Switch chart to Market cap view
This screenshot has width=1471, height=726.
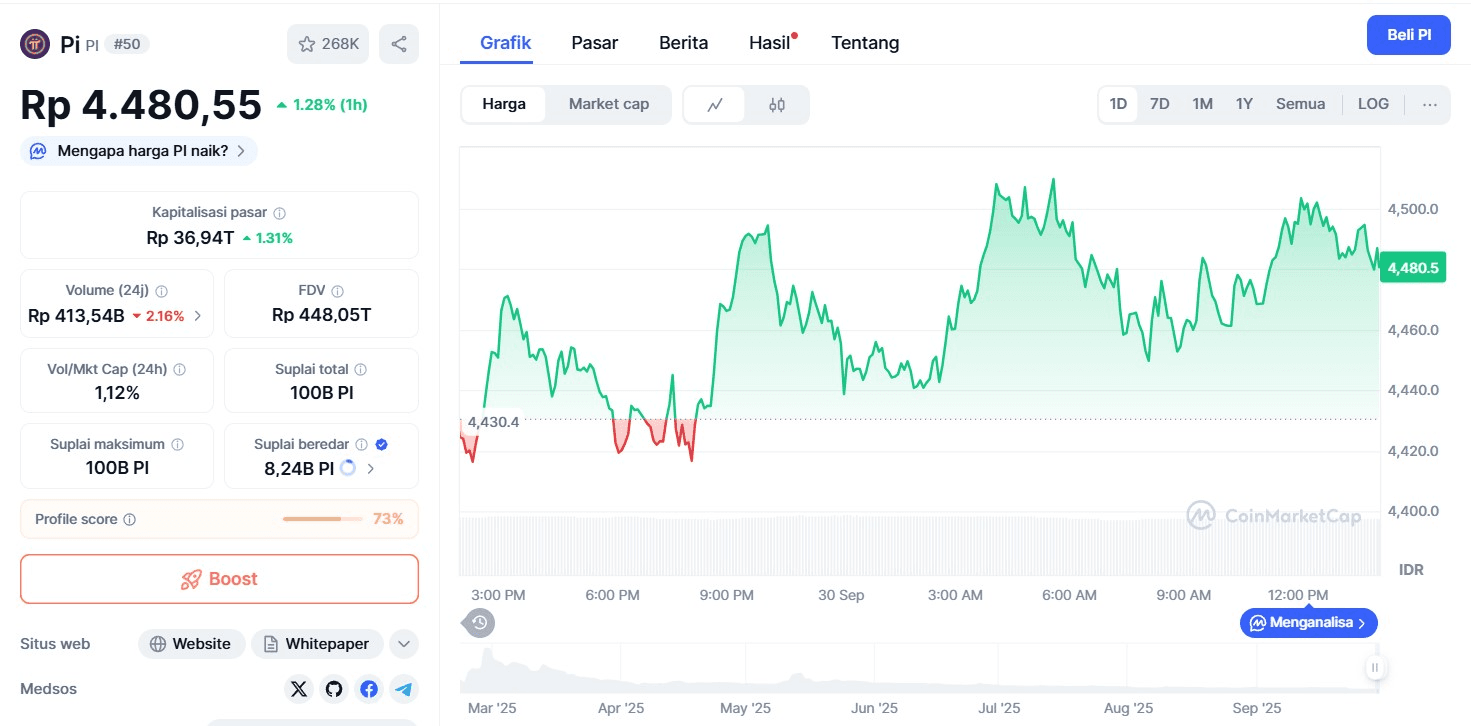point(608,104)
